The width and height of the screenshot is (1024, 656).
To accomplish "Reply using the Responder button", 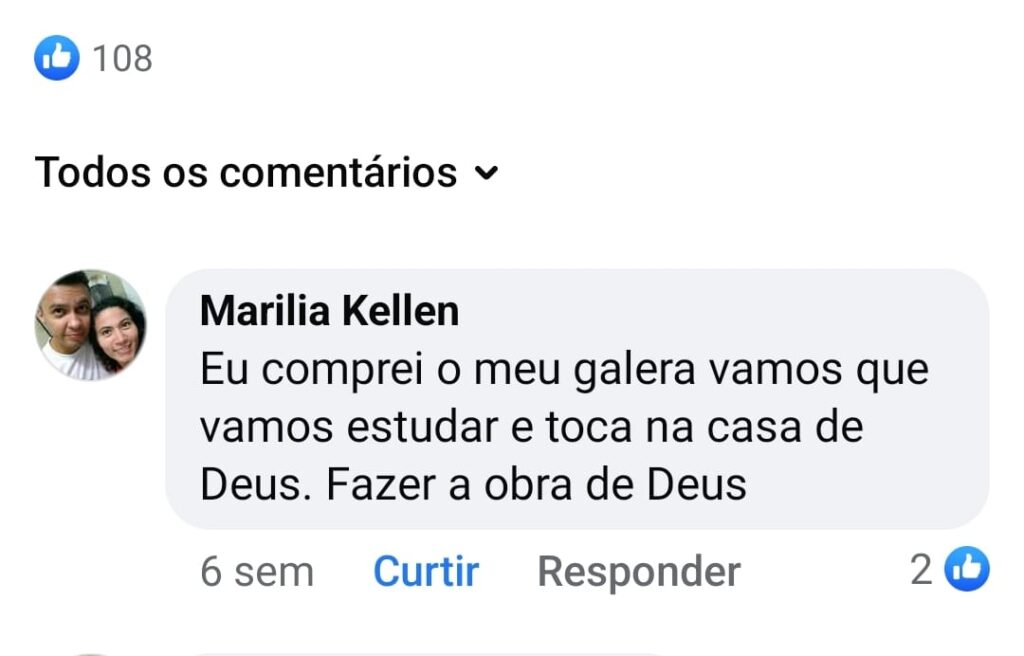I will pos(639,572).
